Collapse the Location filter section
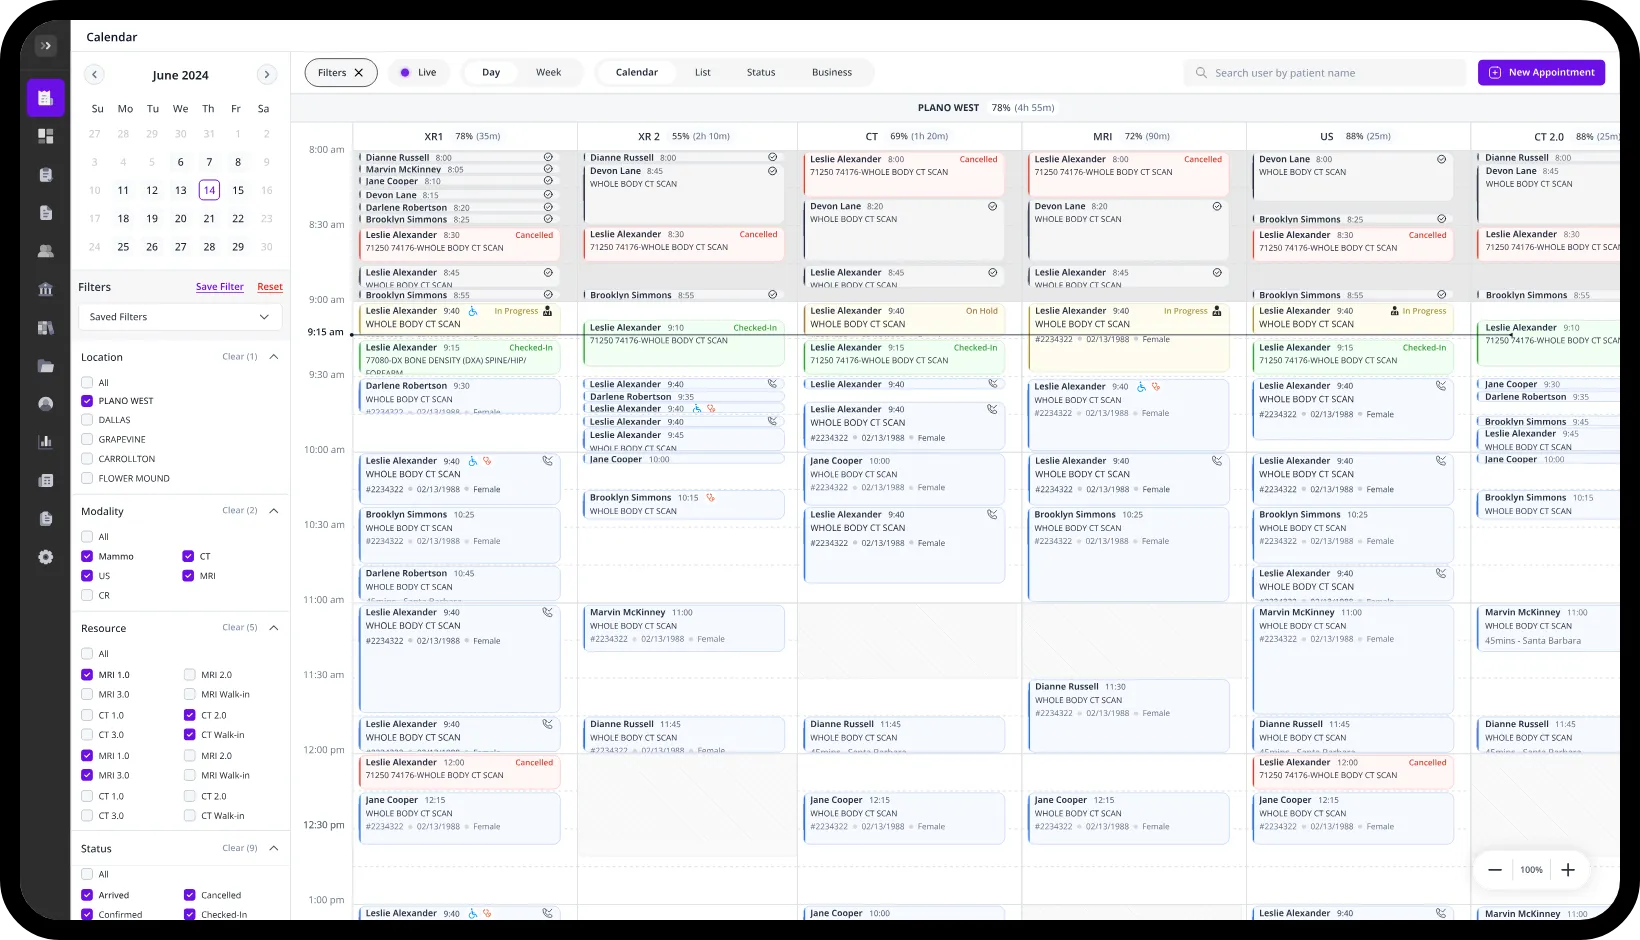The width and height of the screenshot is (1640, 940). (274, 357)
